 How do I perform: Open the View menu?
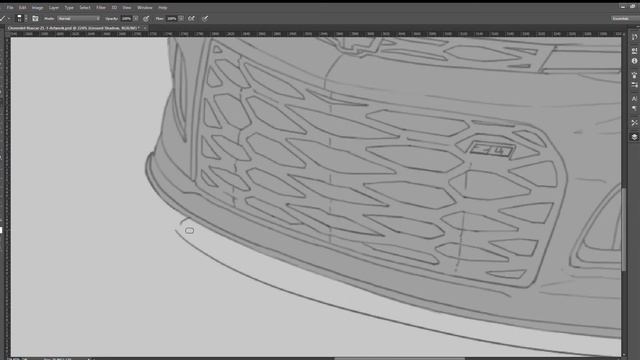click(127, 7)
